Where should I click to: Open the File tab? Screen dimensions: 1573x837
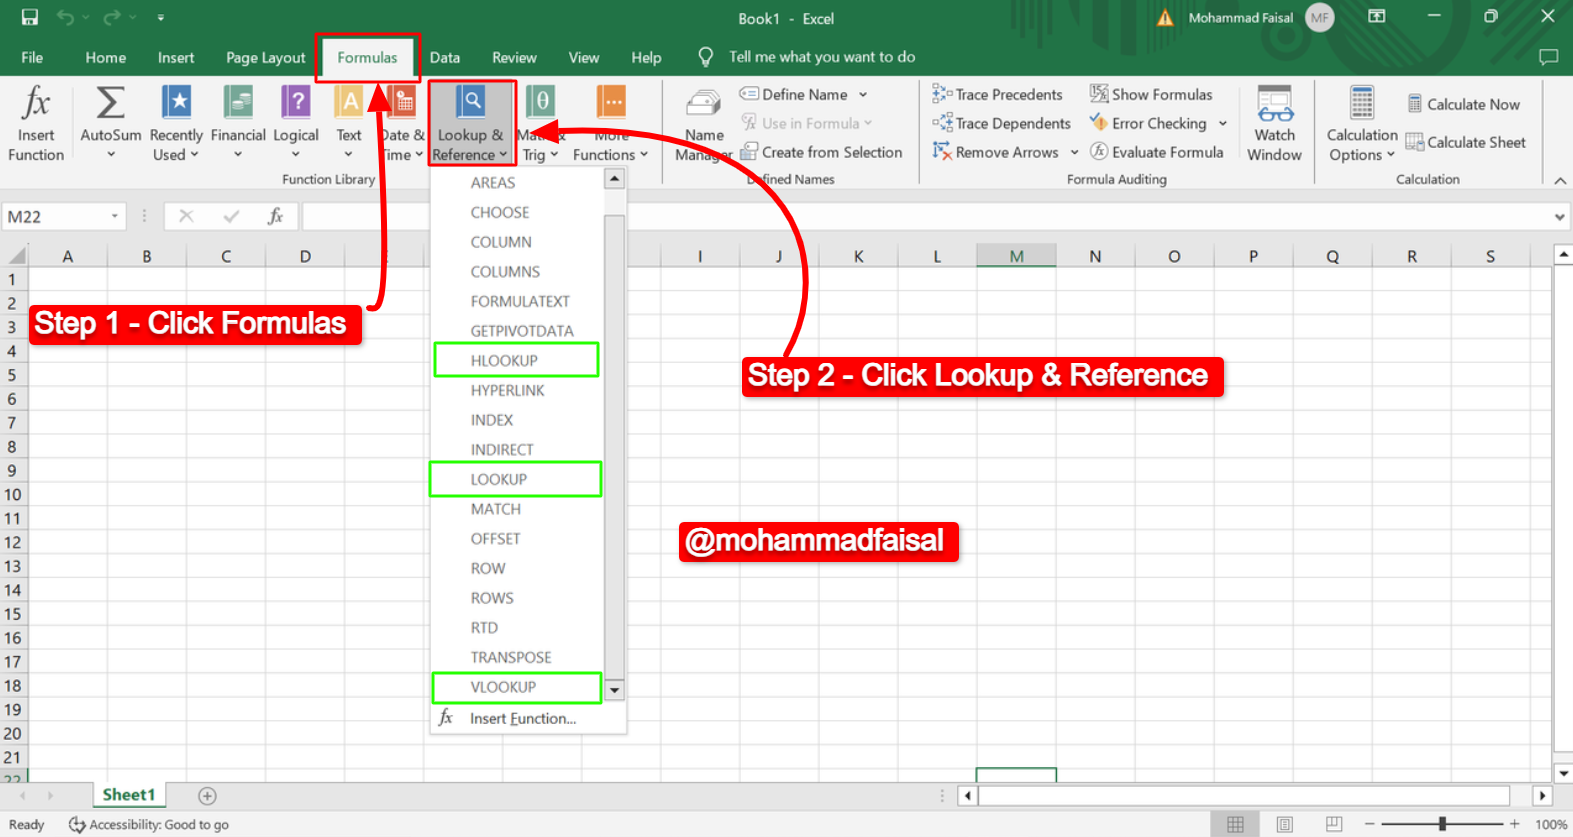[x=32, y=57]
